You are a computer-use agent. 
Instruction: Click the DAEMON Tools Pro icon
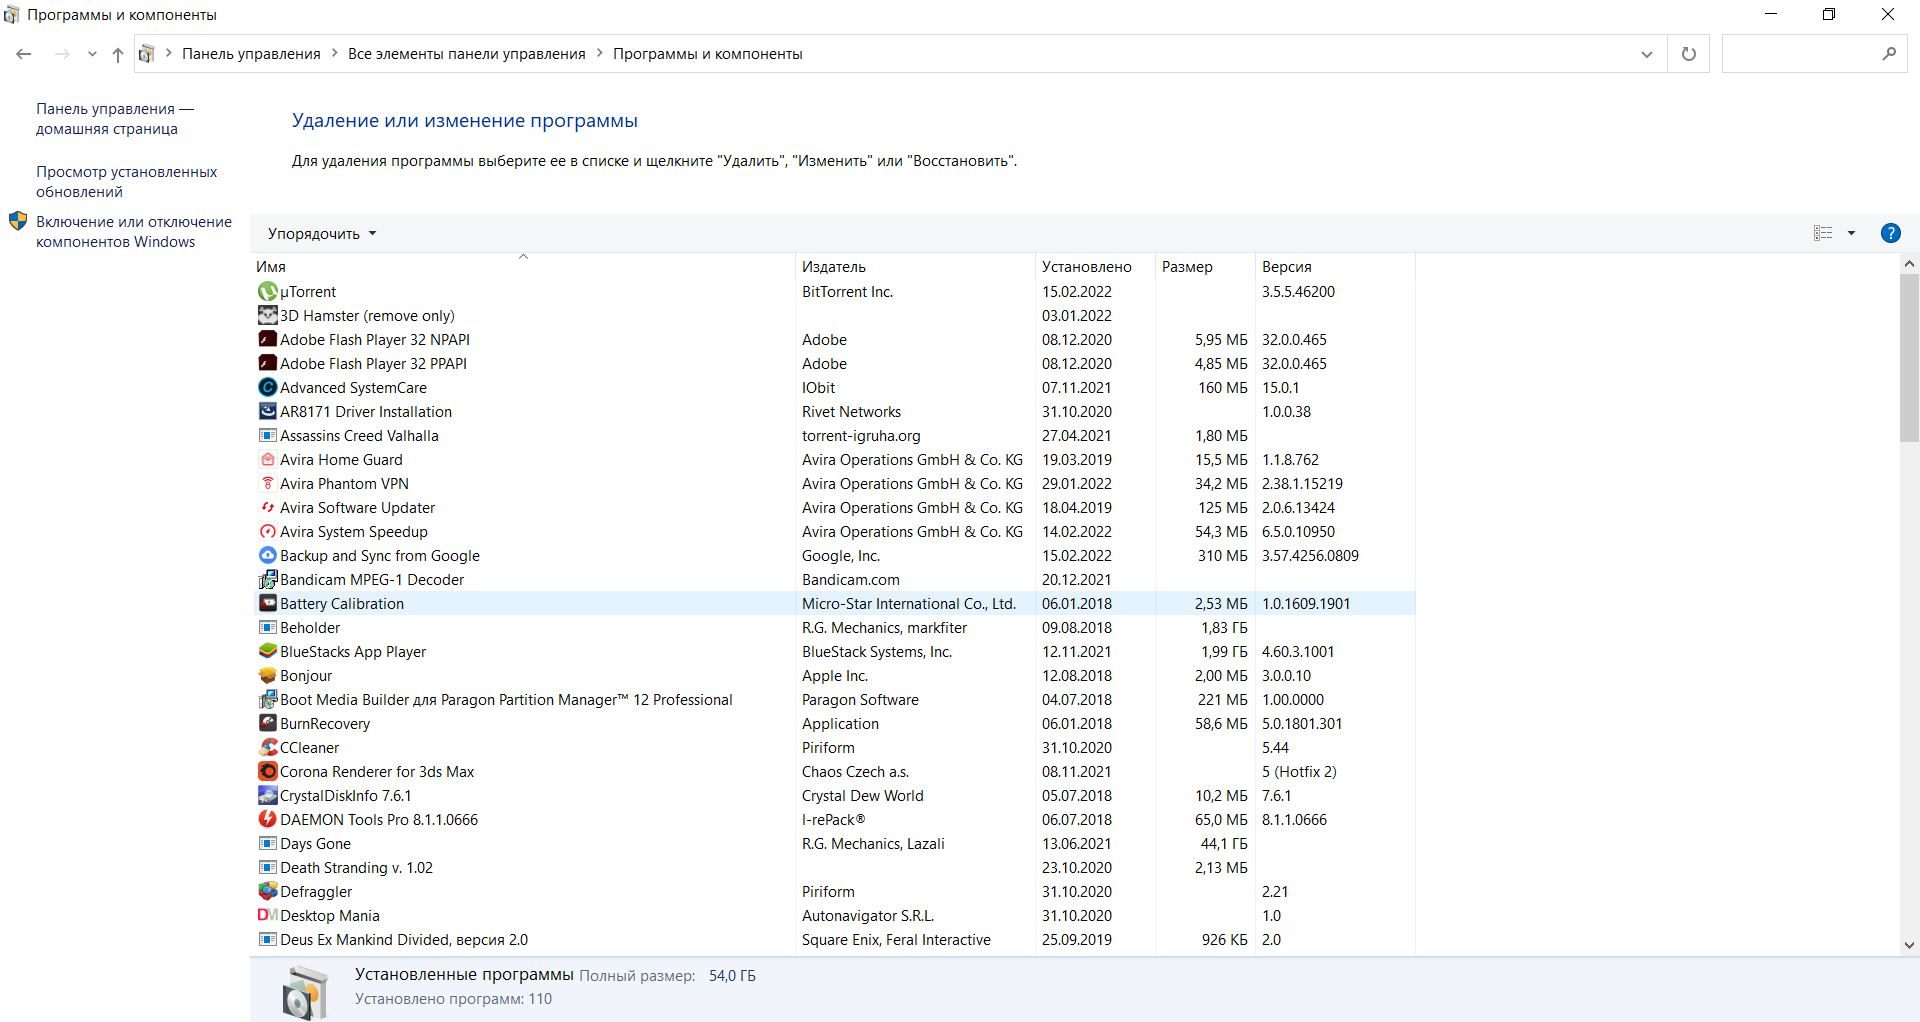(x=267, y=819)
